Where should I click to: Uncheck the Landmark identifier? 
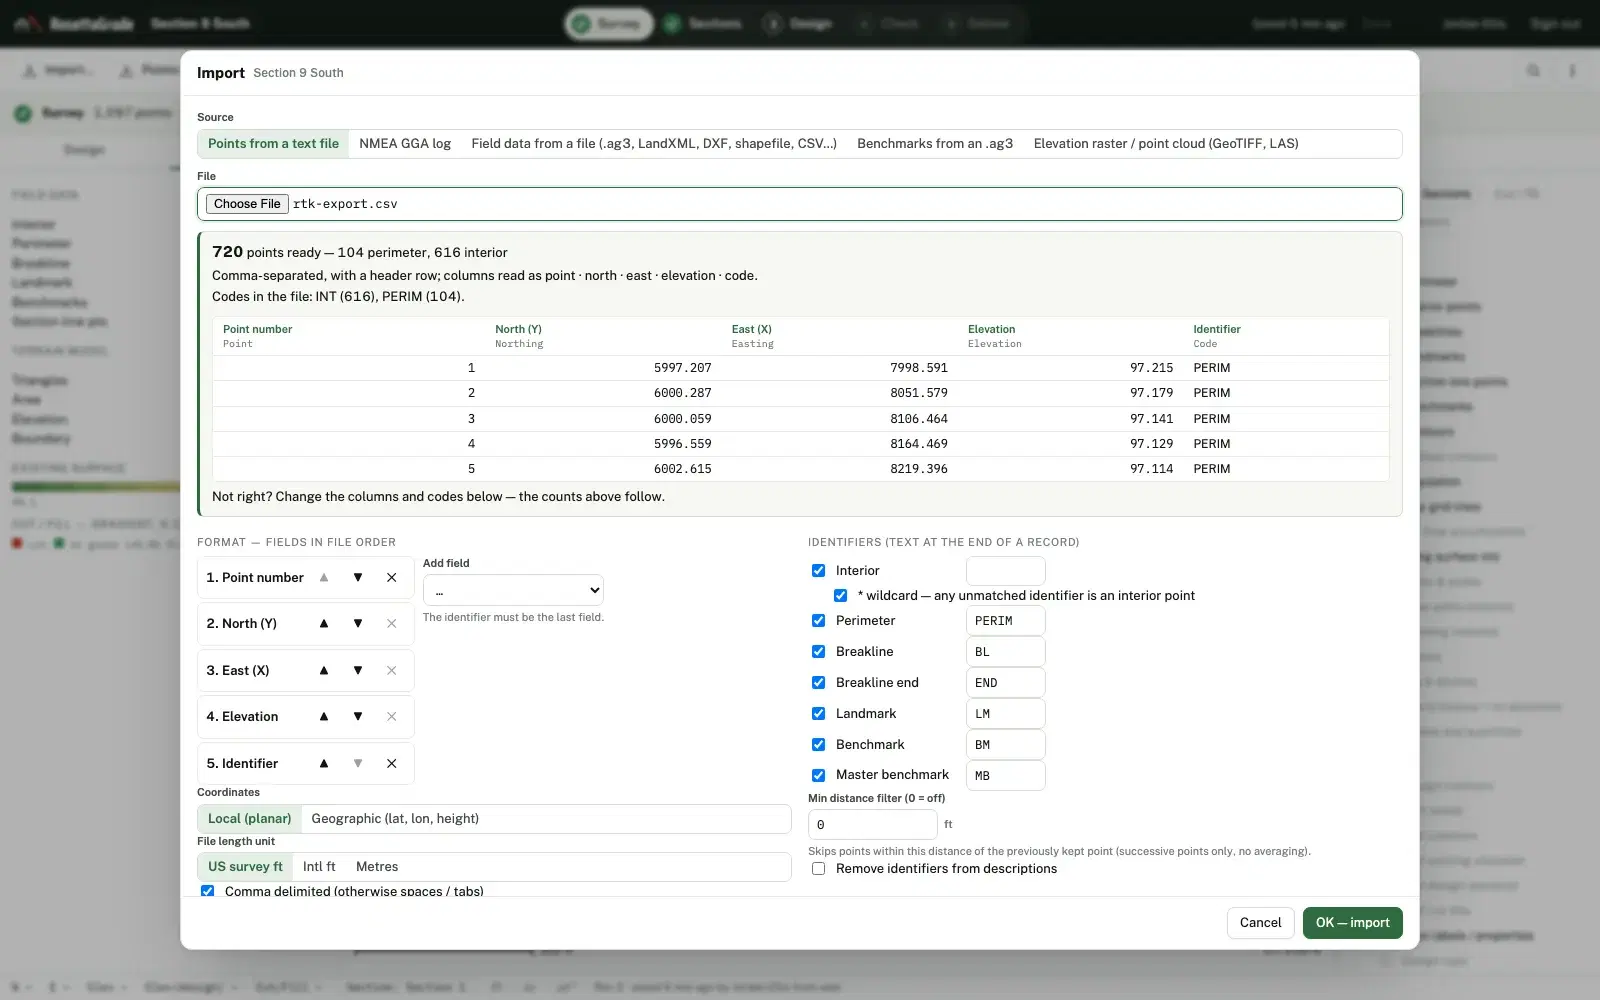[x=818, y=714]
